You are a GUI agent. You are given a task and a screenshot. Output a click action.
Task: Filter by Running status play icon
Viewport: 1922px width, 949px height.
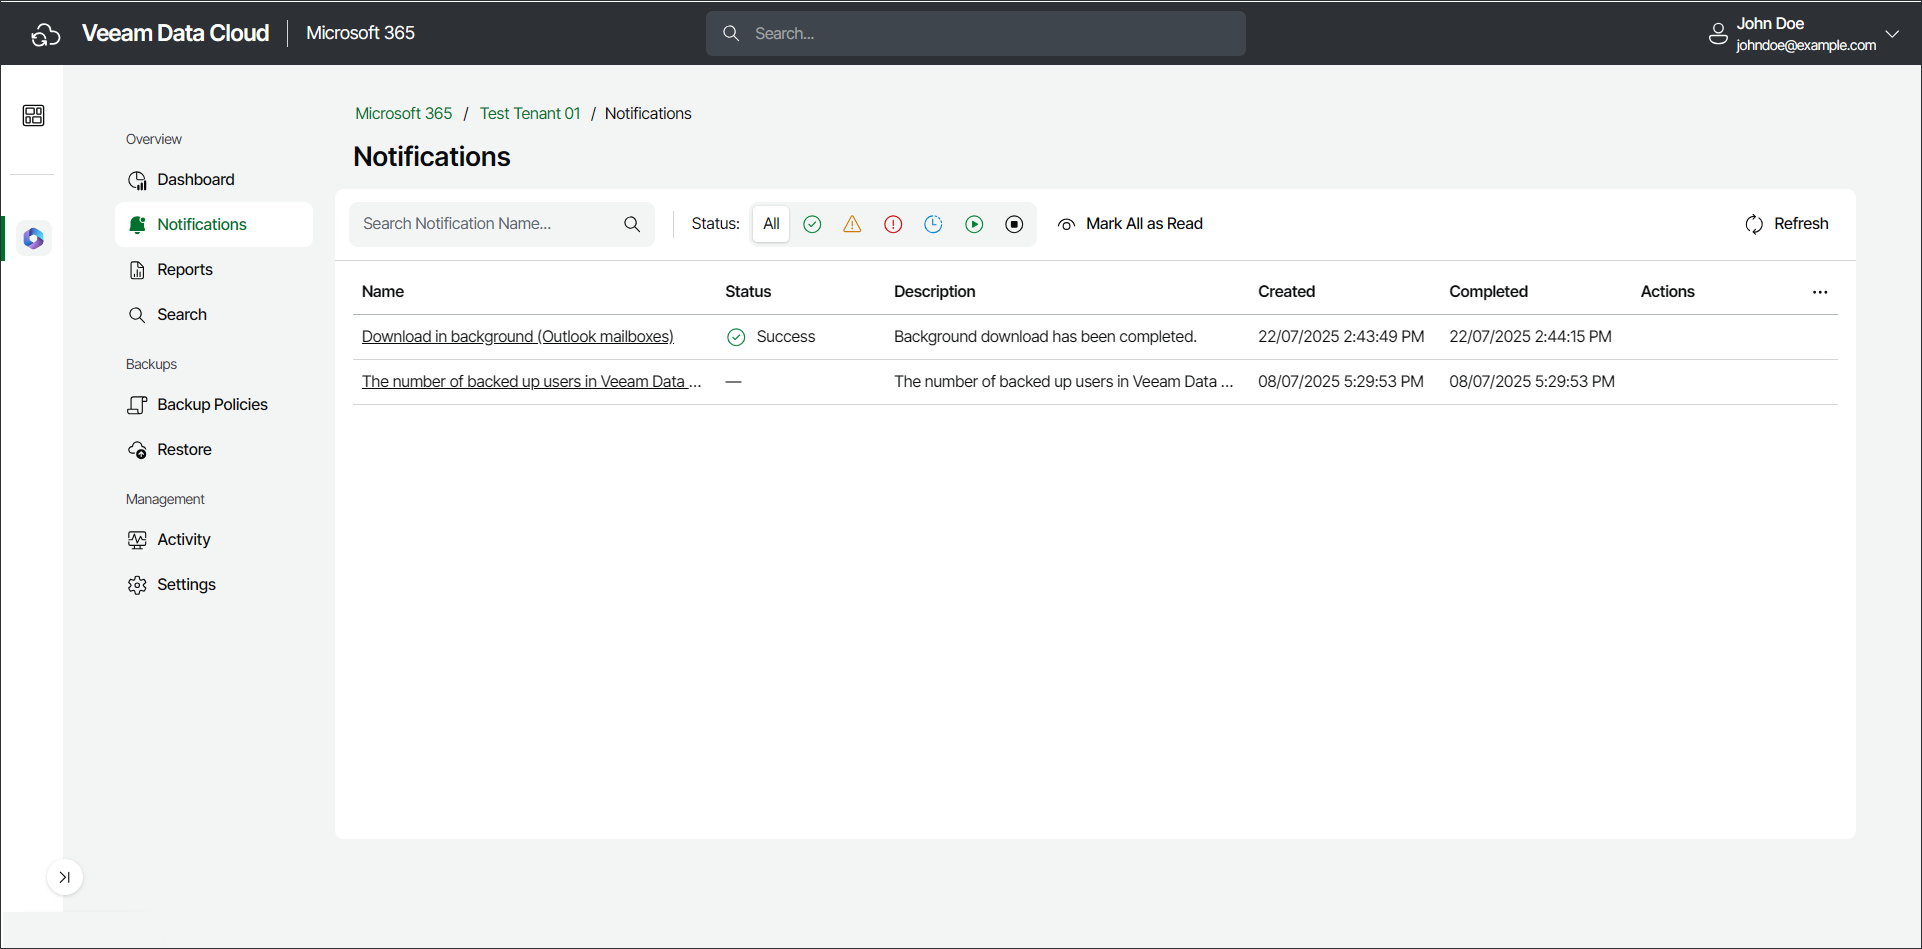[x=974, y=225]
